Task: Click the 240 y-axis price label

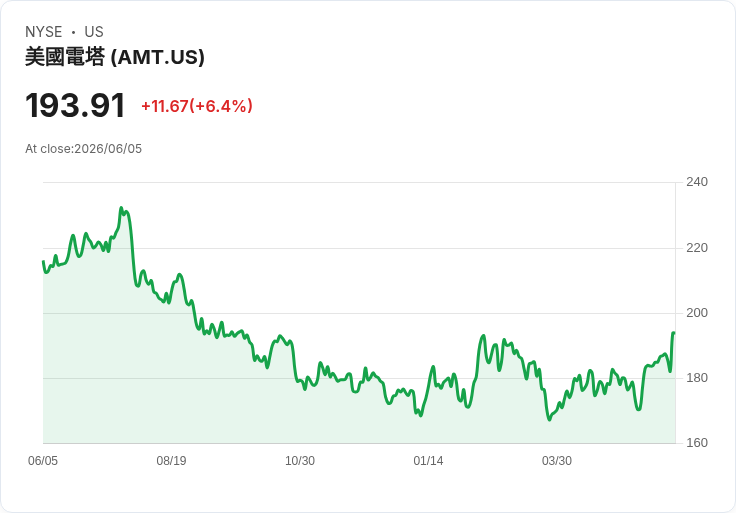Action: click(x=697, y=182)
